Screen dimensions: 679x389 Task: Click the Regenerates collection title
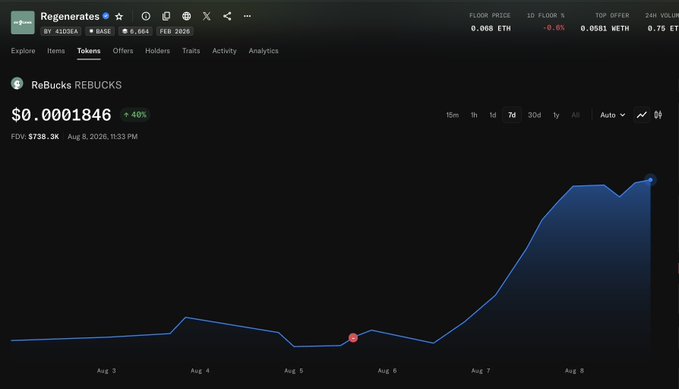(70, 16)
